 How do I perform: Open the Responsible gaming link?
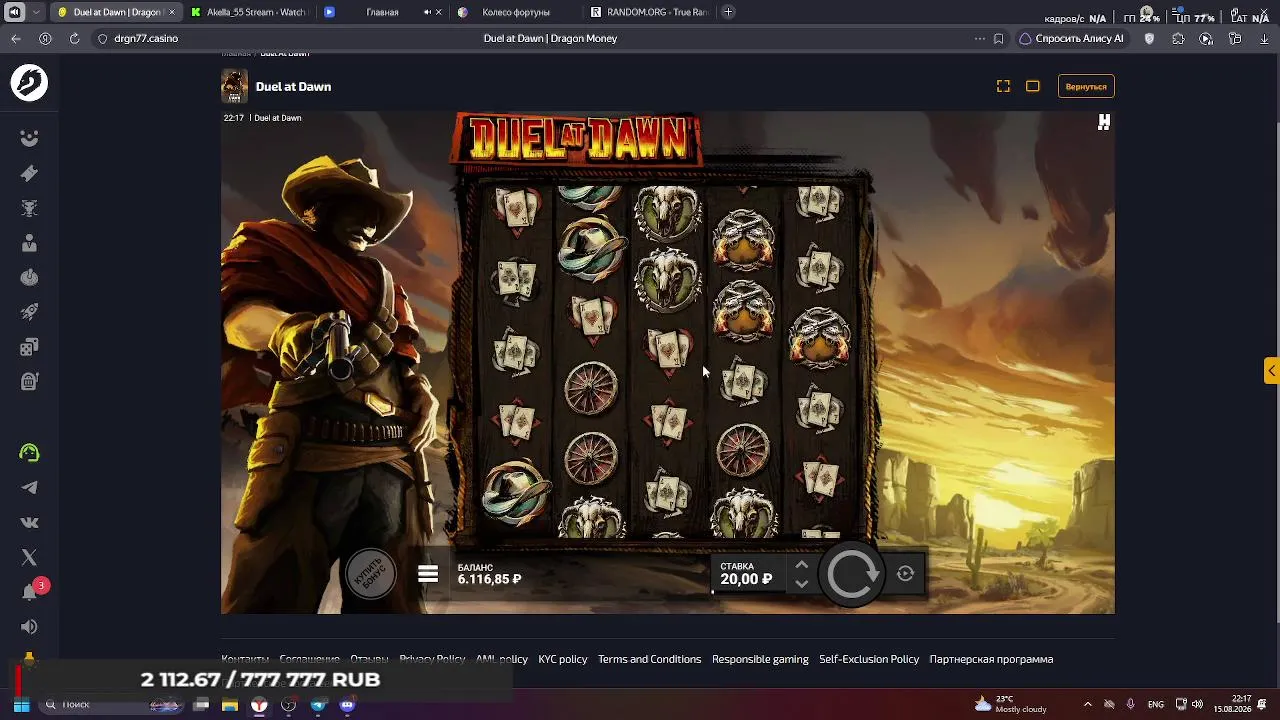tap(760, 659)
